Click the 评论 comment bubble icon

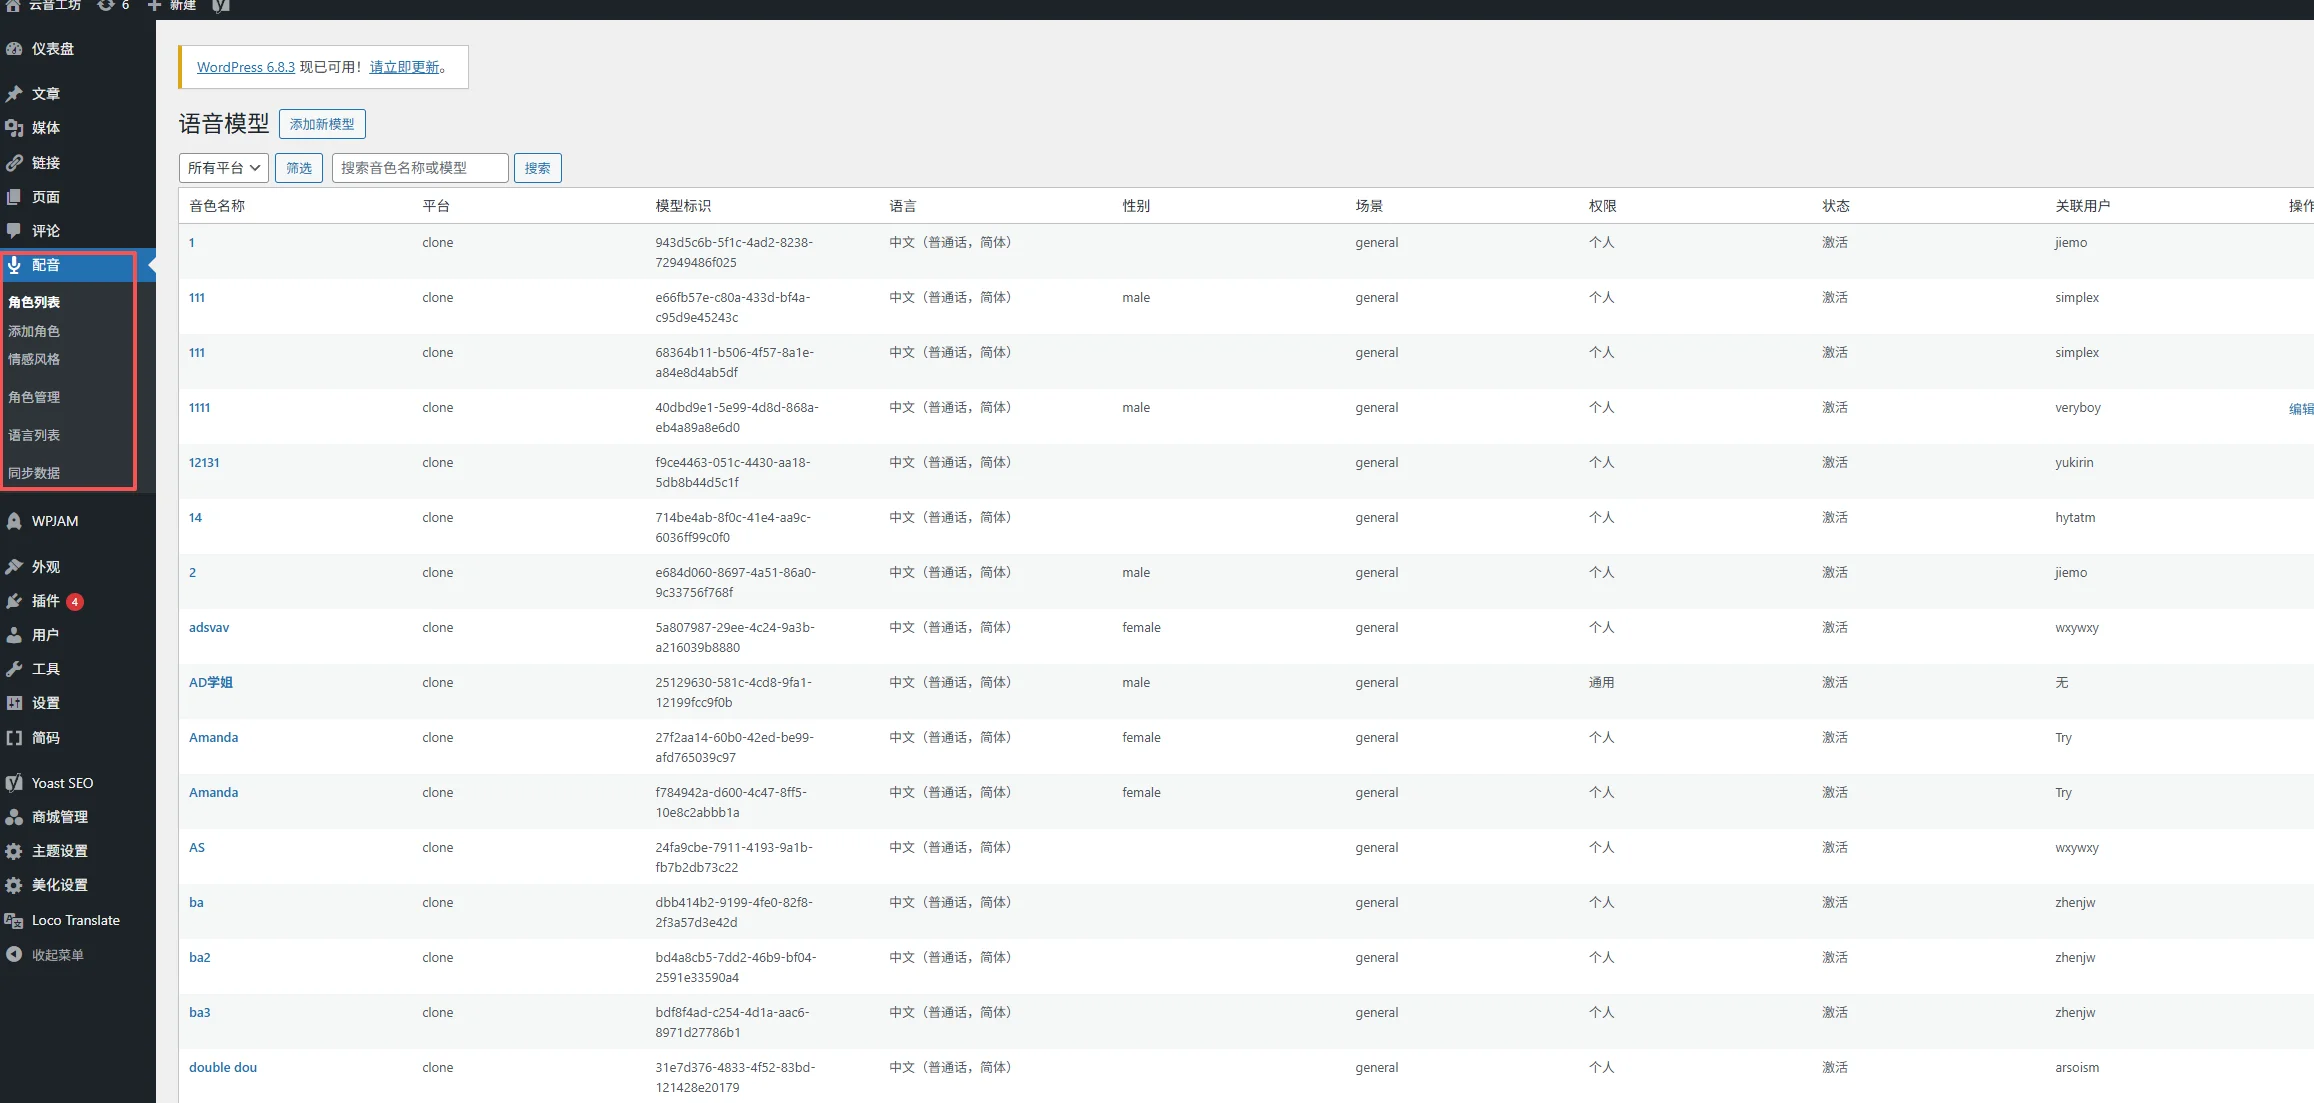[14, 231]
